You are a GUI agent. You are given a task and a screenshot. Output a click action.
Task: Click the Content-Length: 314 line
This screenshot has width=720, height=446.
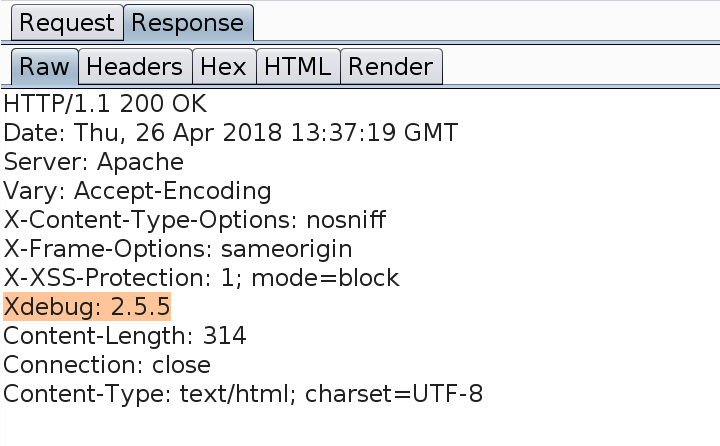tap(125, 335)
